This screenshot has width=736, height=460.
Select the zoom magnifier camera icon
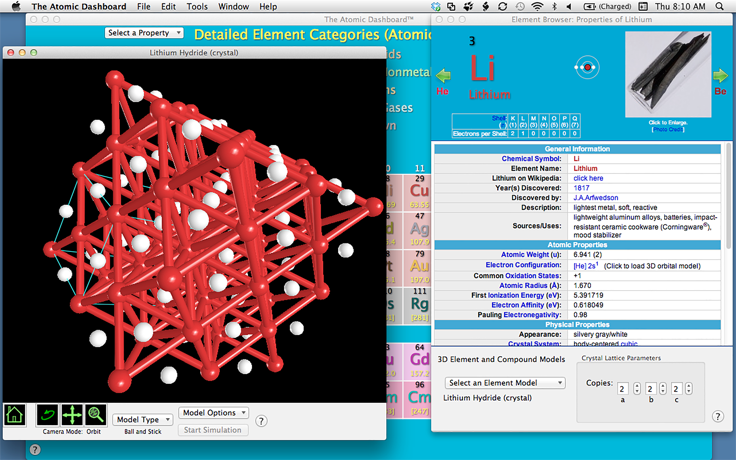point(95,415)
